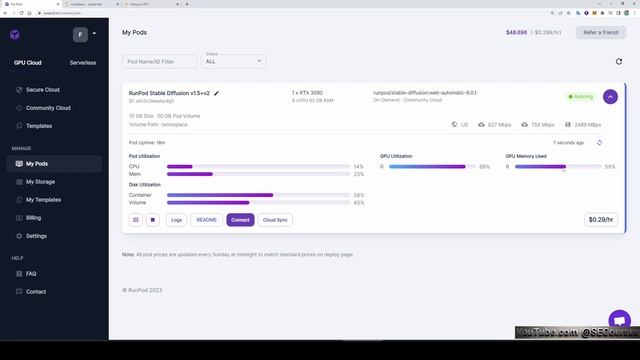640x360 pixels.
Task: Click the browser address bar
Action: (x=292, y=13)
